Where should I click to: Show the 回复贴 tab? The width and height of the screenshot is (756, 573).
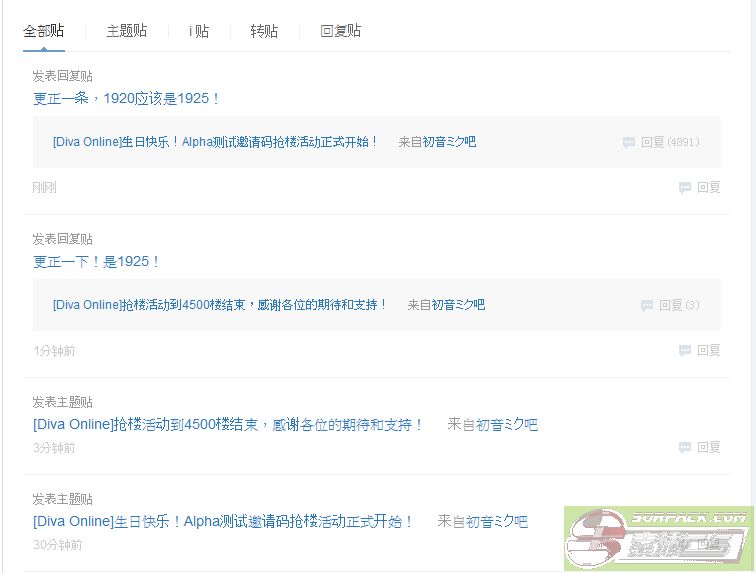click(x=340, y=31)
